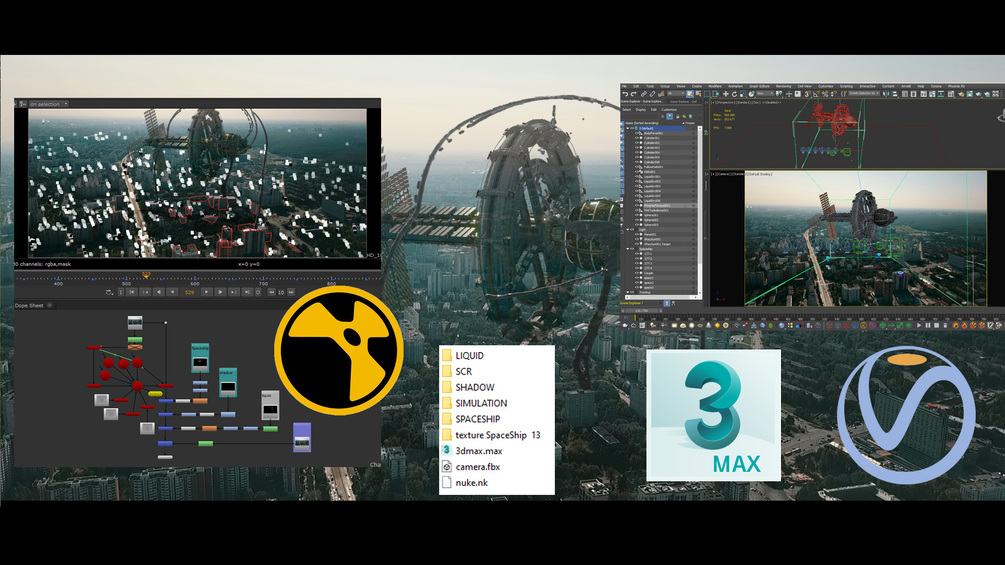1005x565 pixels.
Task: Toggle Percent Snap in 3ds Max toolbar
Action: point(825,94)
